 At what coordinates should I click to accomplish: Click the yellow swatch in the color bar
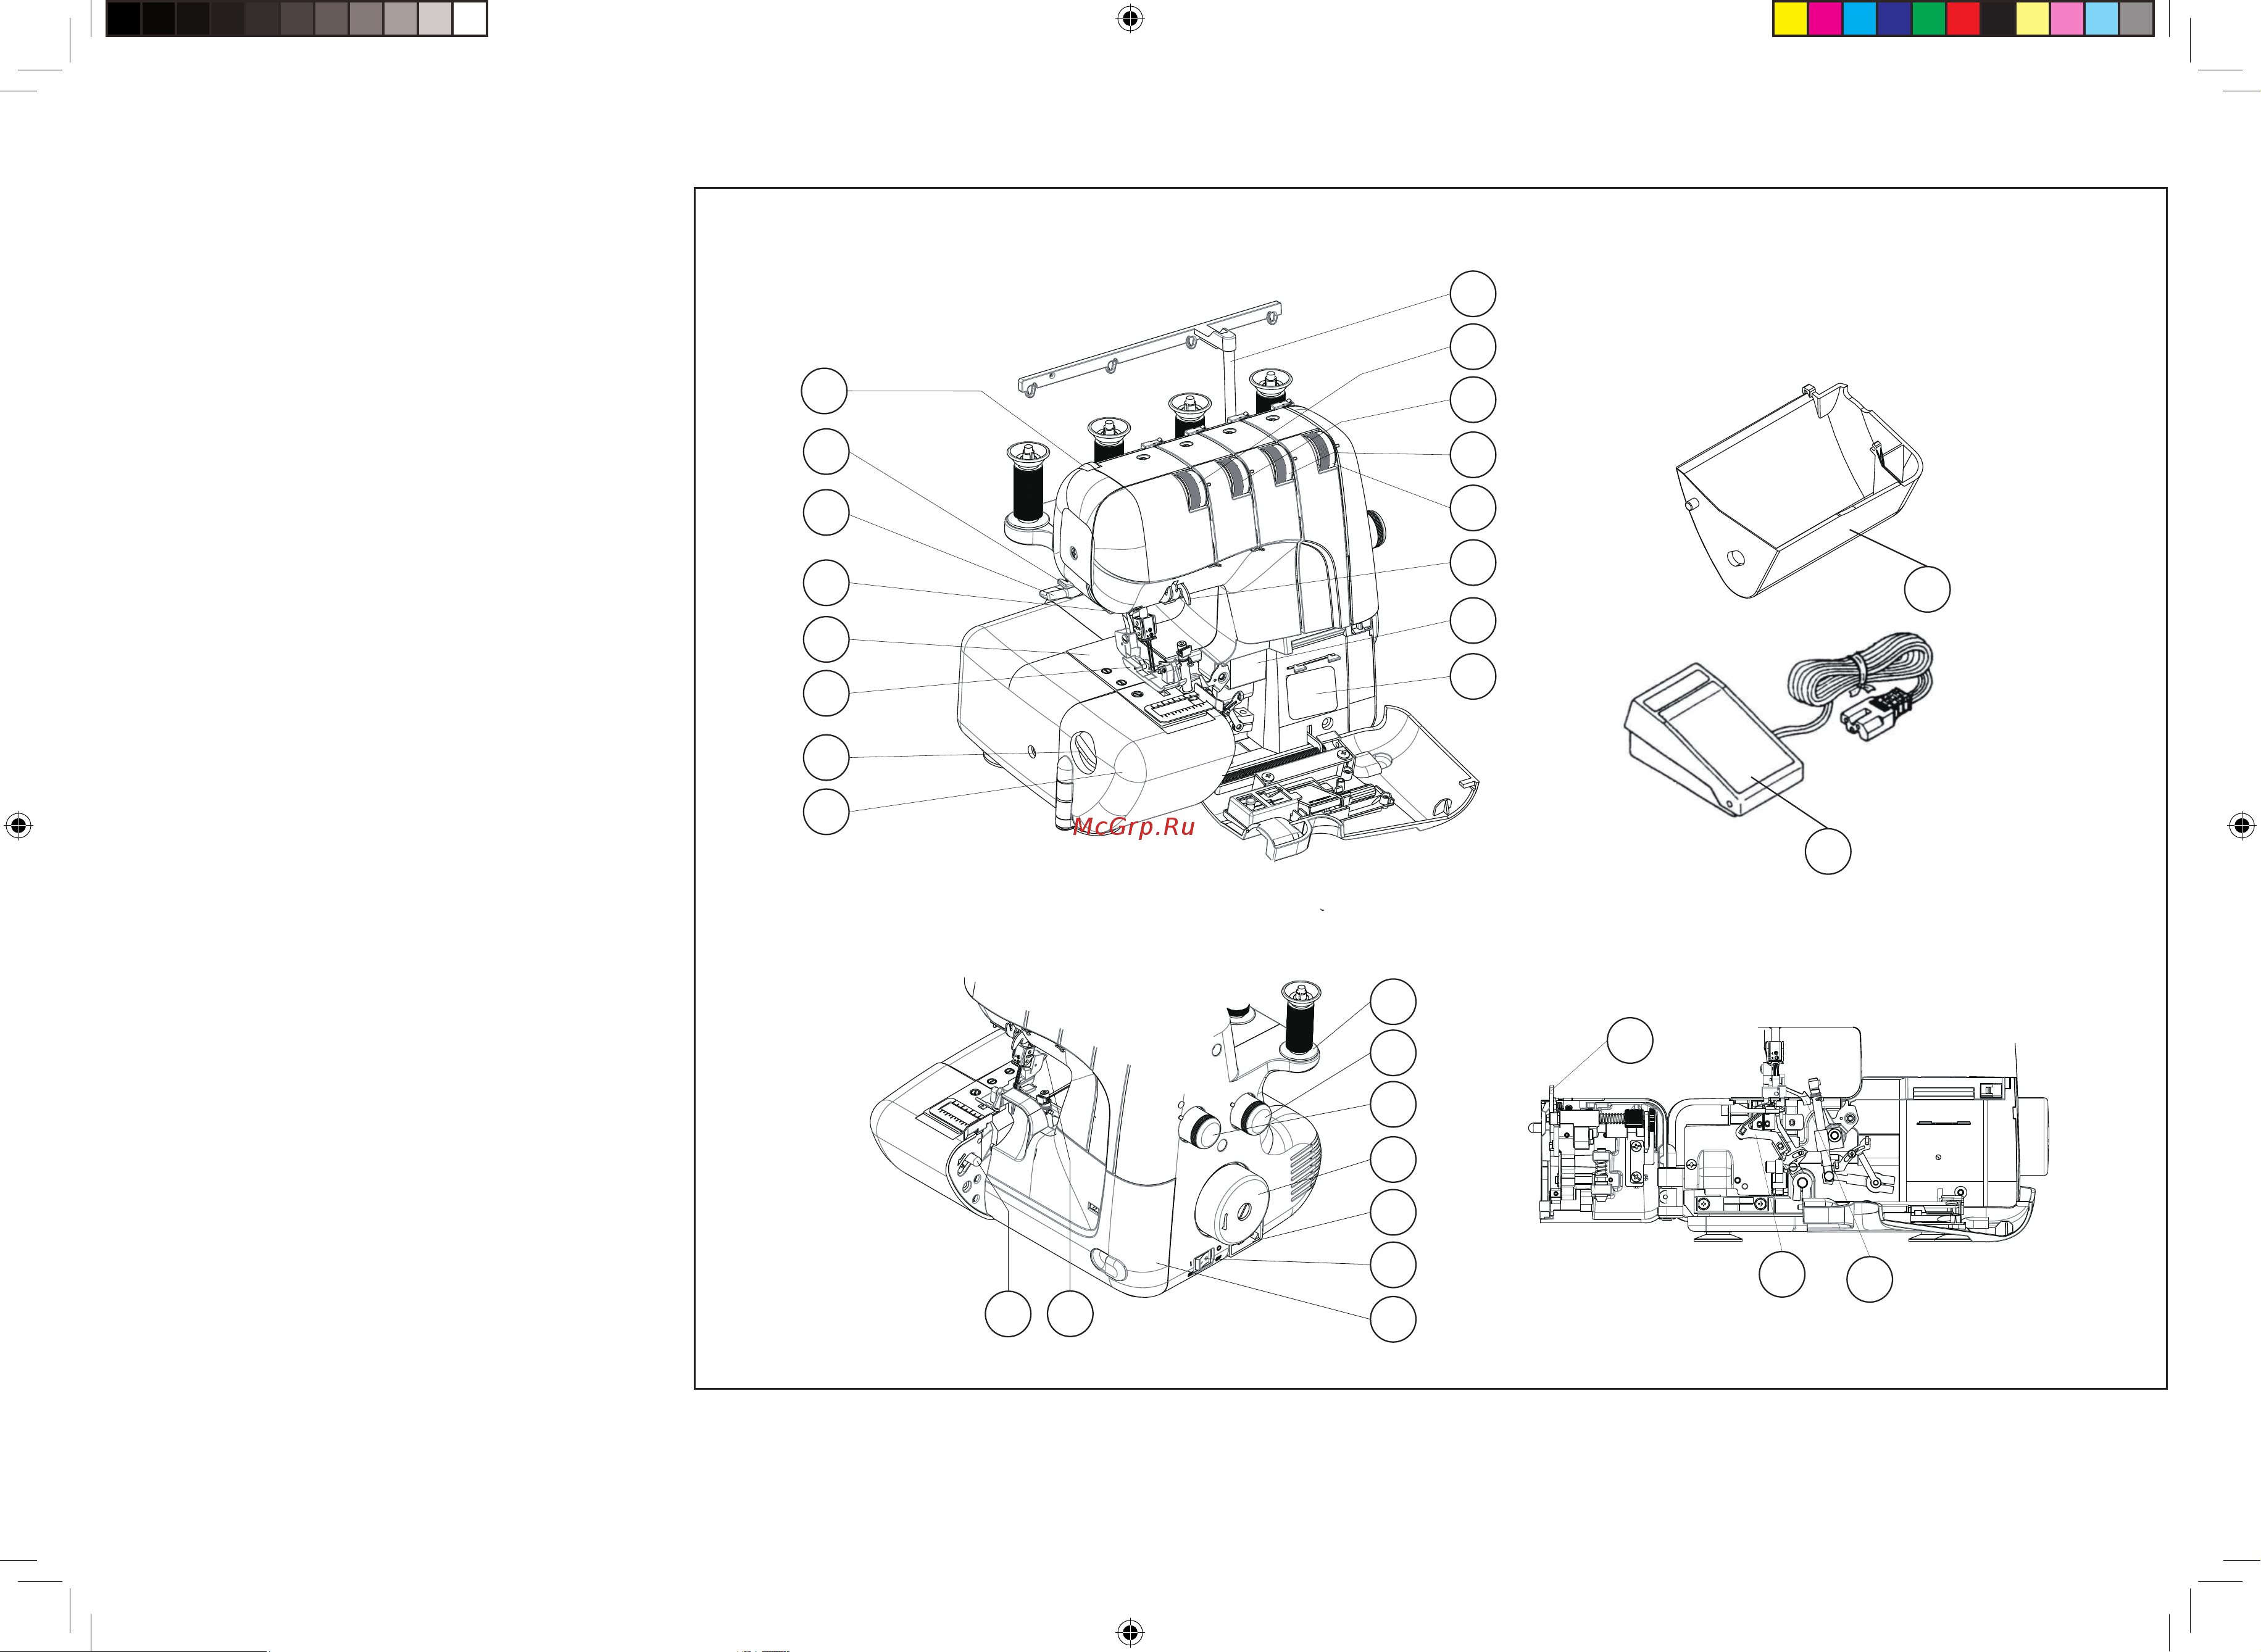(1790, 19)
